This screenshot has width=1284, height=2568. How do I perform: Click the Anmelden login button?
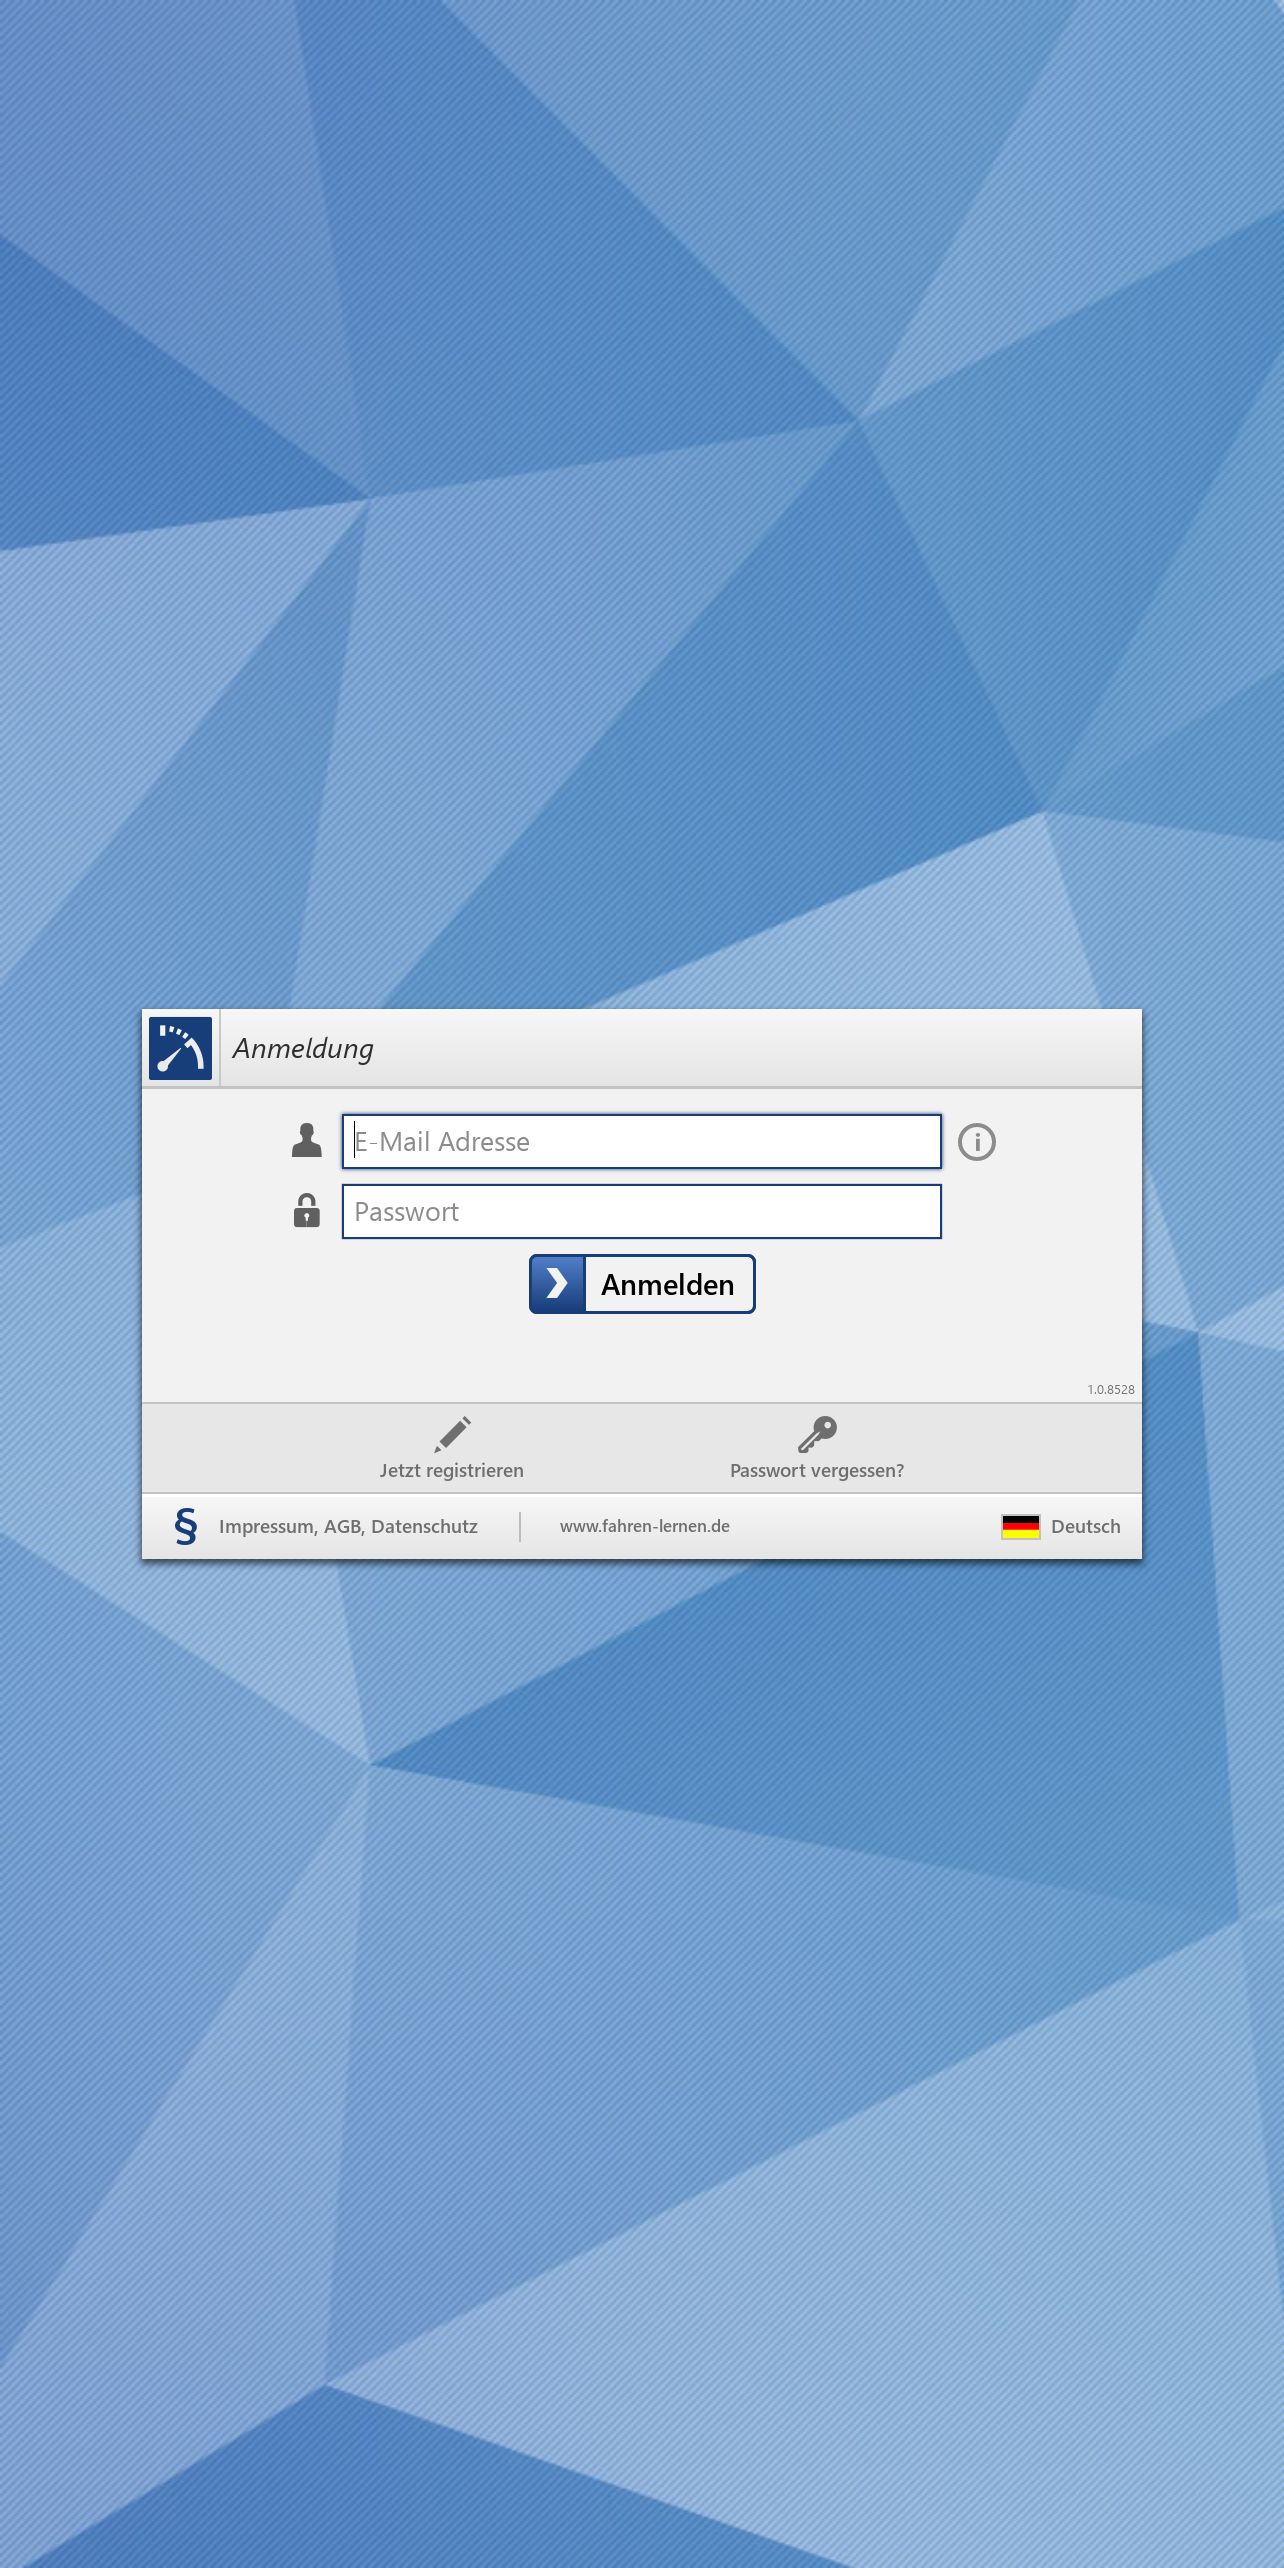coord(642,1284)
